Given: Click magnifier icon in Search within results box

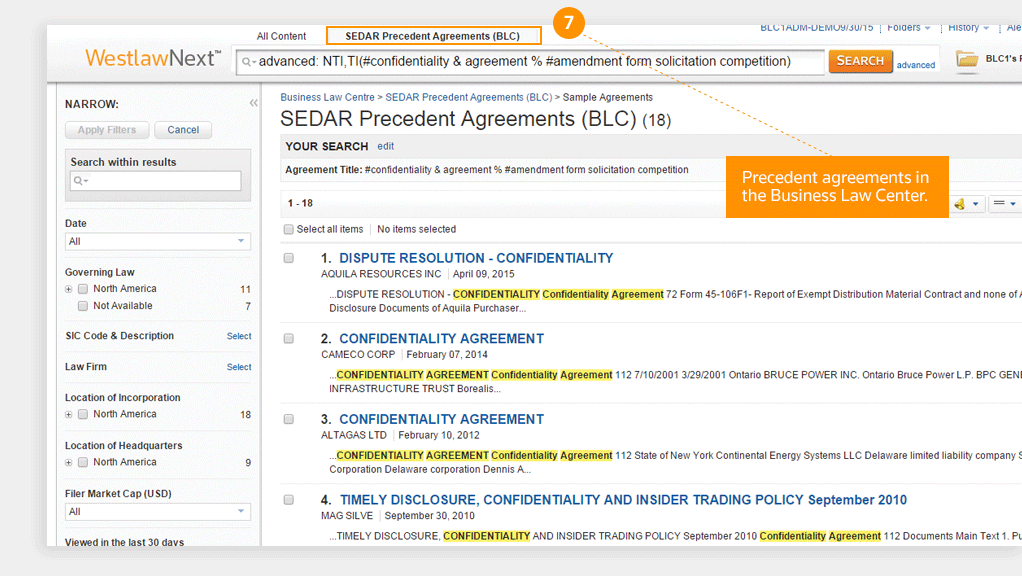Looking at the screenshot, I should pos(78,180).
